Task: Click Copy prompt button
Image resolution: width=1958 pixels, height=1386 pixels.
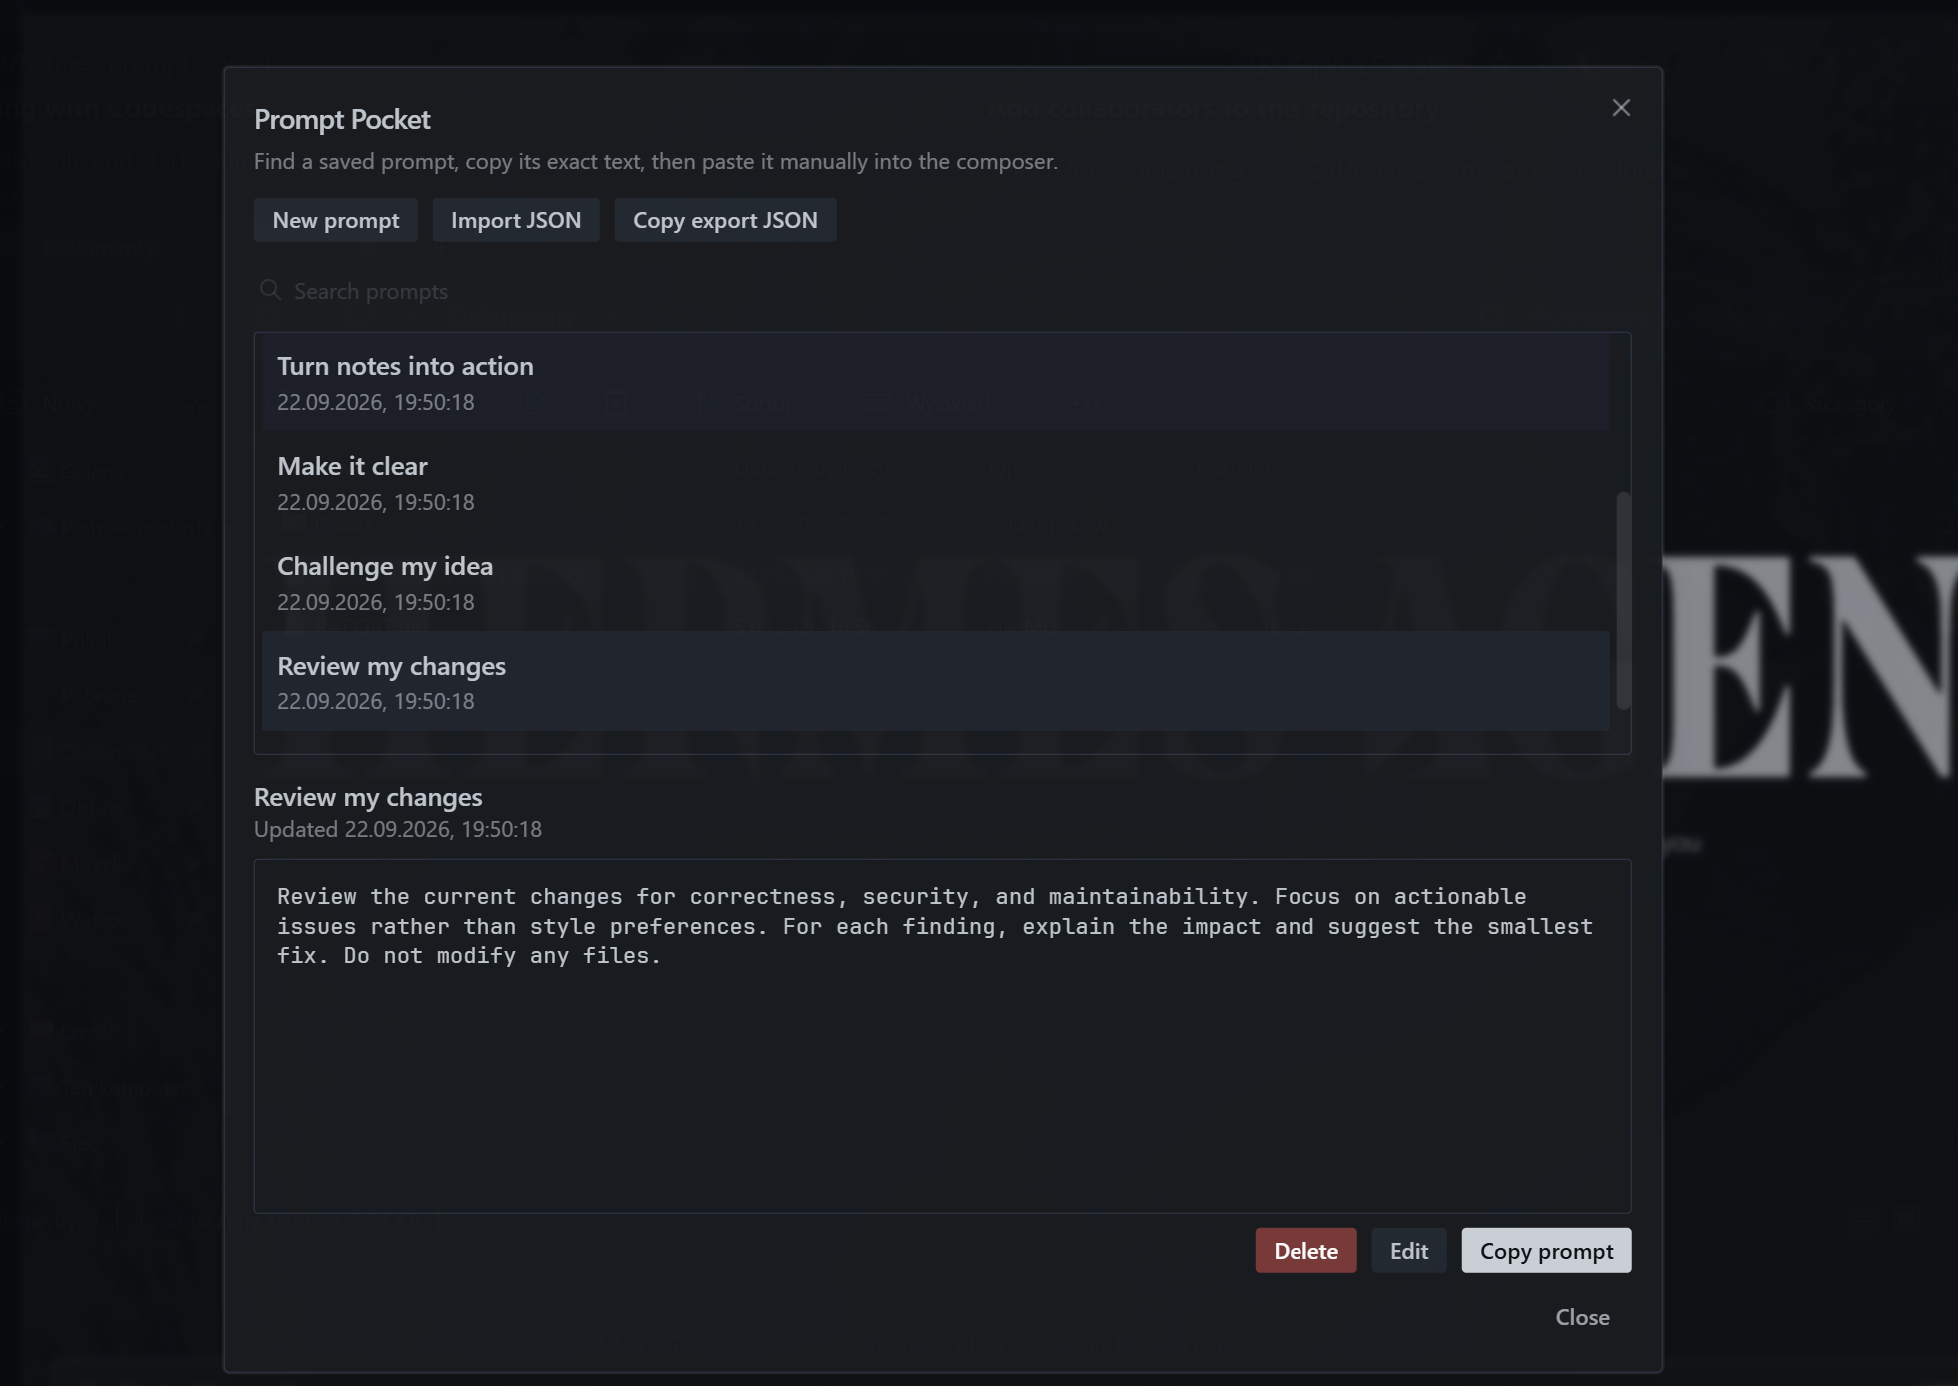Action: pyautogui.click(x=1546, y=1251)
